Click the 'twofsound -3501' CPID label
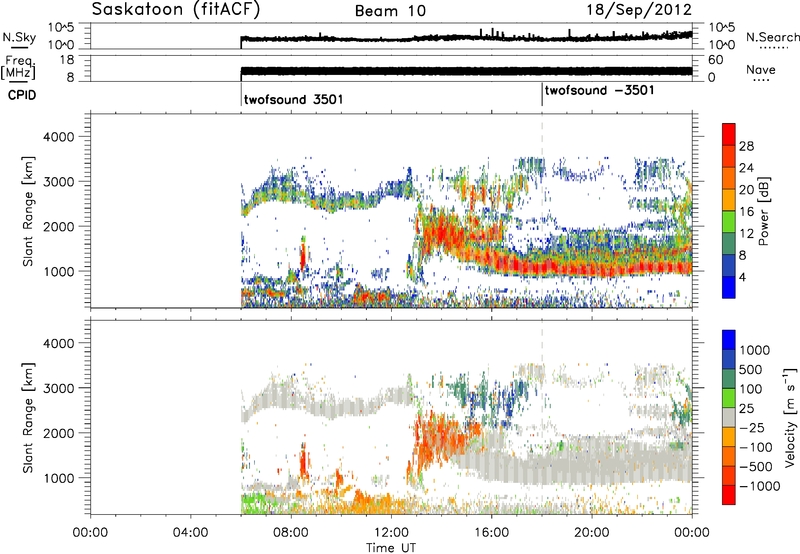Image resolution: width=800 pixels, height=554 pixels. [599, 91]
